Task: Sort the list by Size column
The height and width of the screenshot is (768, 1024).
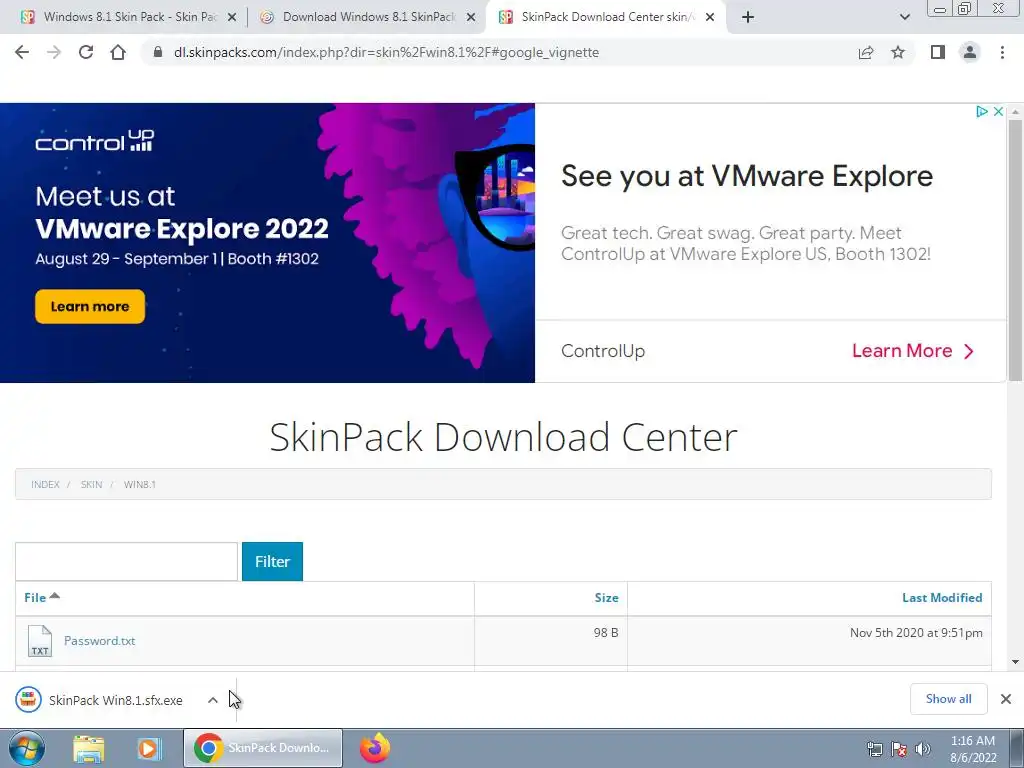Action: (x=606, y=598)
